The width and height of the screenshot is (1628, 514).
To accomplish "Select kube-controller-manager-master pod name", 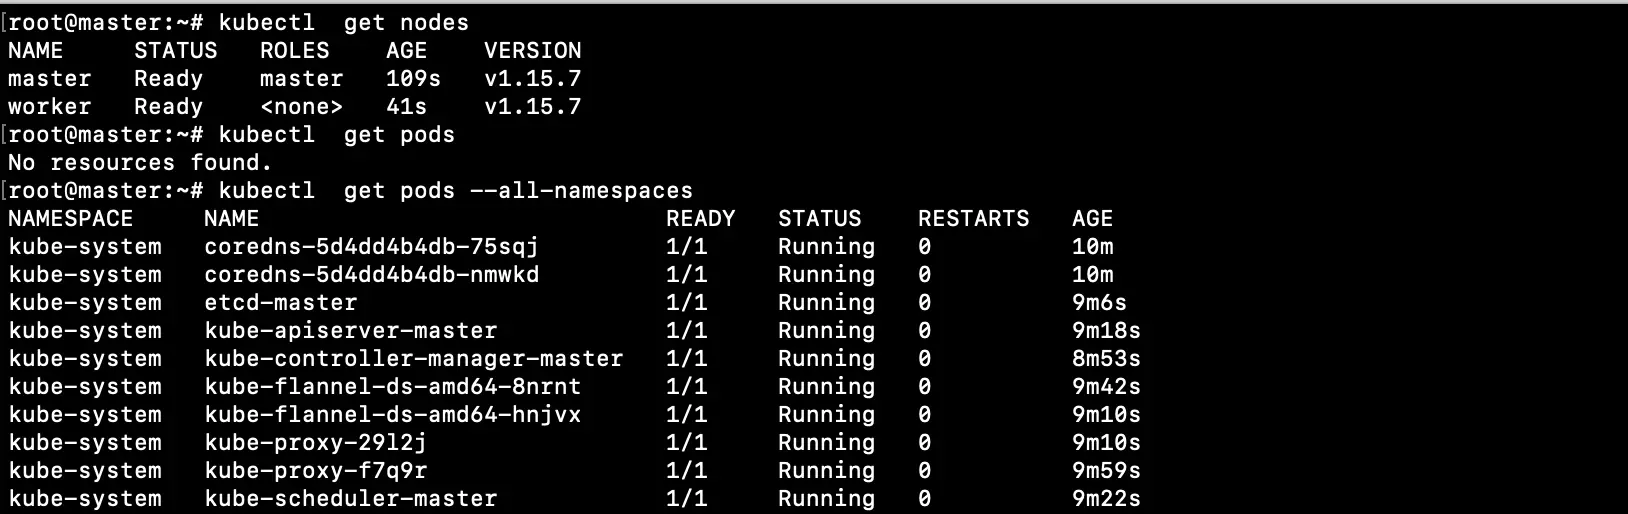I will coord(413,358).
